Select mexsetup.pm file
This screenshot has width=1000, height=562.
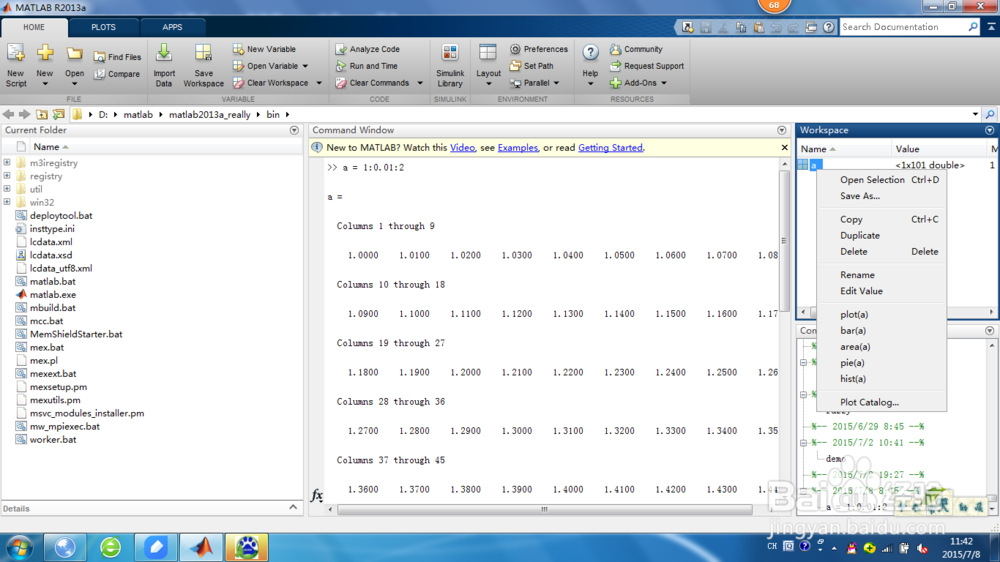[x=58, y=387]
